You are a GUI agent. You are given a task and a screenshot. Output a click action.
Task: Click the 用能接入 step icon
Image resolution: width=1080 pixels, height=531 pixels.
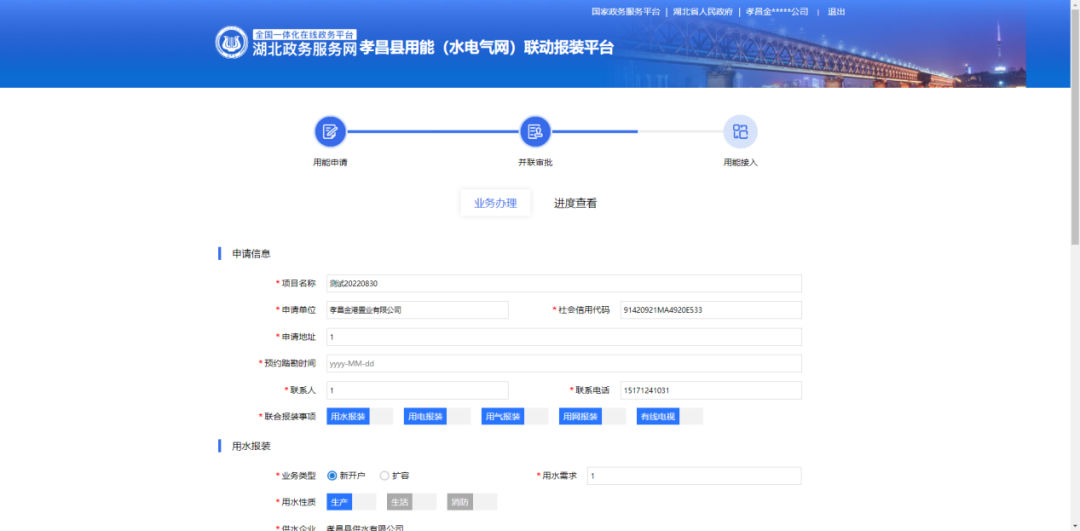(x=740, y=131)
